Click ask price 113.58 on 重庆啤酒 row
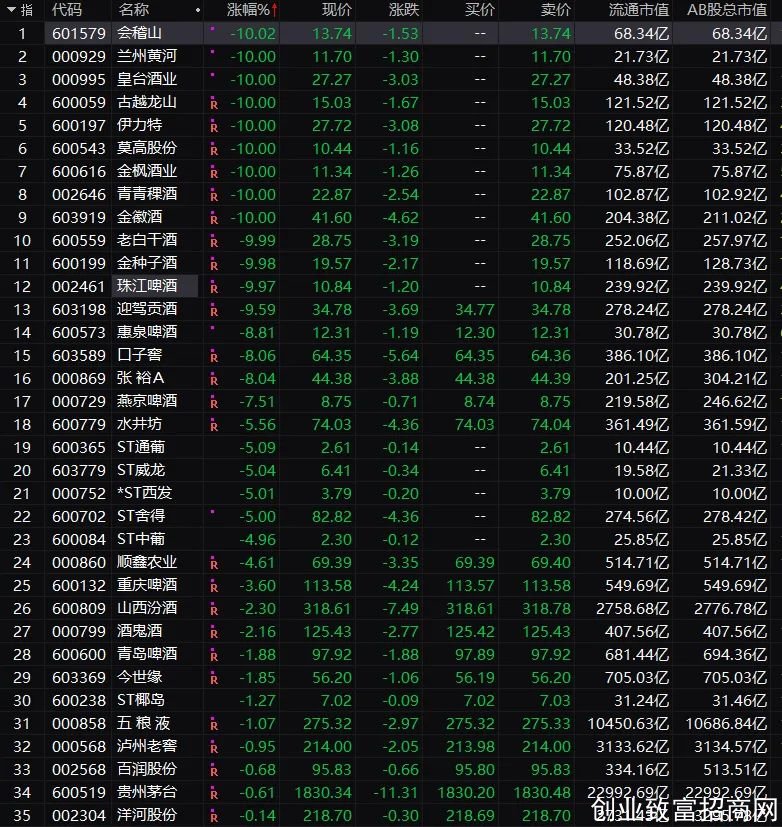 click(x=546, y=585)
